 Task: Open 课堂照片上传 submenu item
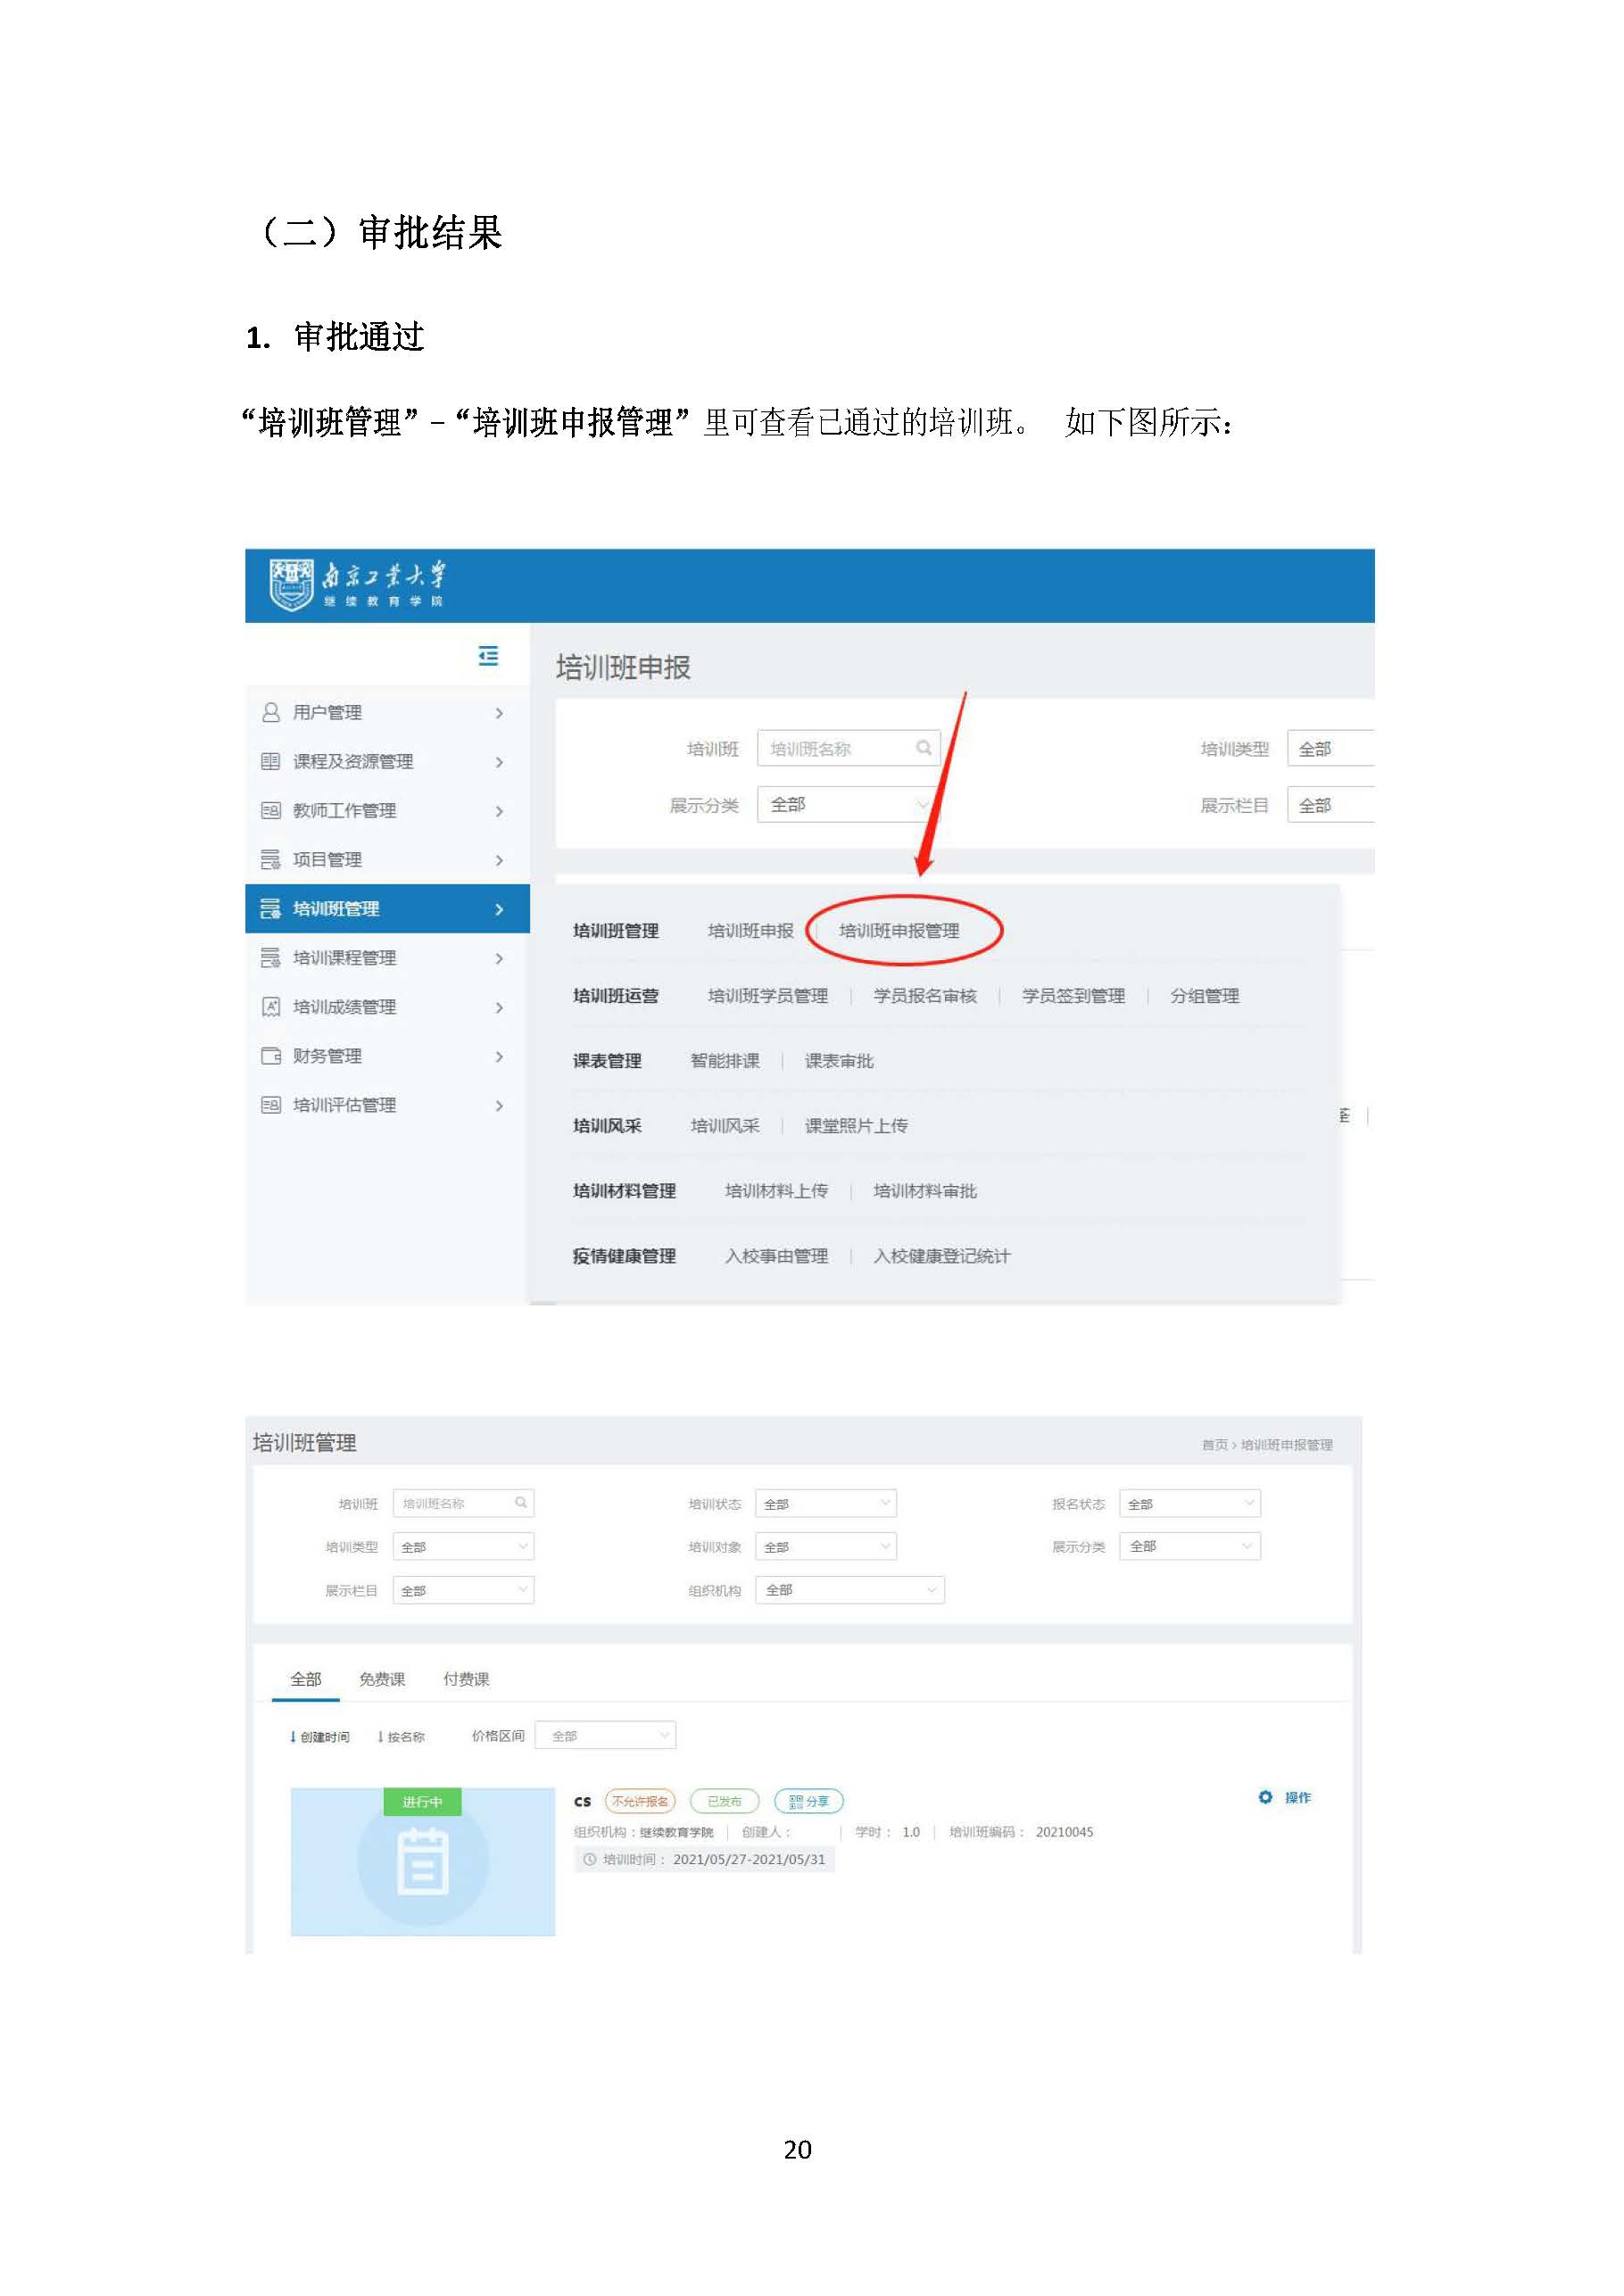pos(856,1125)
